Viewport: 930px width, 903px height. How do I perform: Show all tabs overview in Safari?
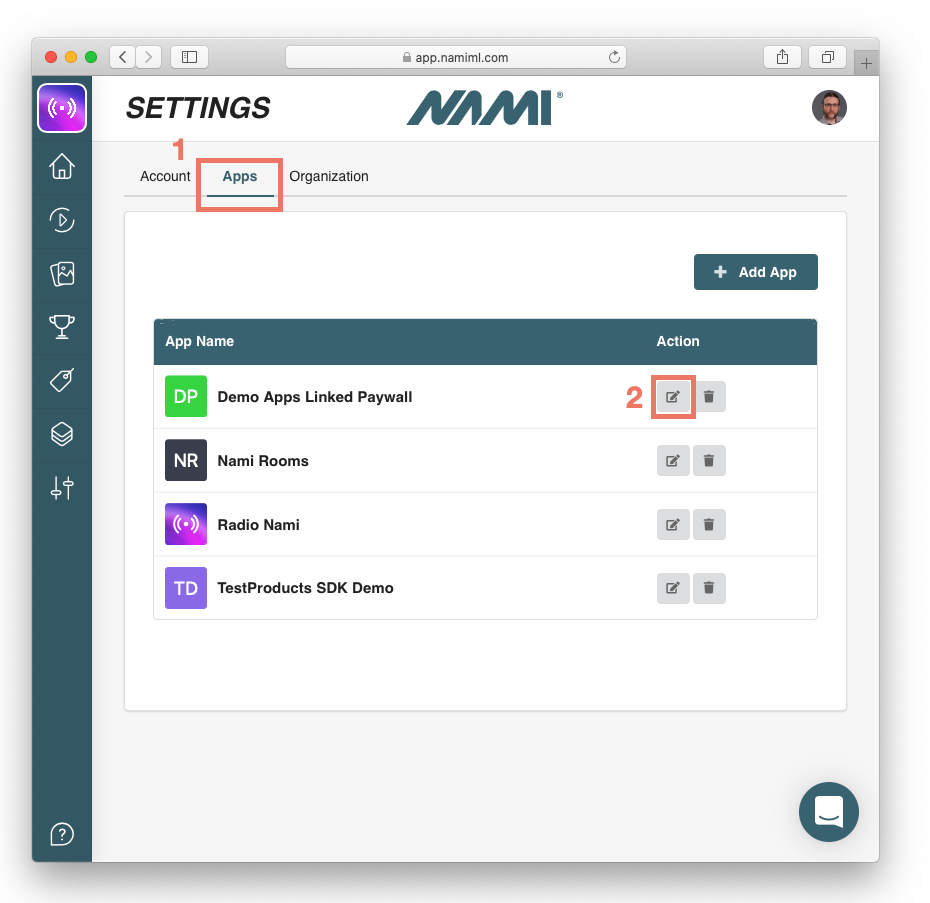827,57
